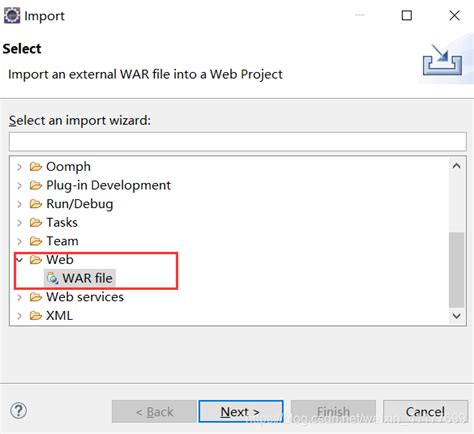Screen dimensions: 474x434
Task: Click the Tasks folder icon
Action: 36,222
